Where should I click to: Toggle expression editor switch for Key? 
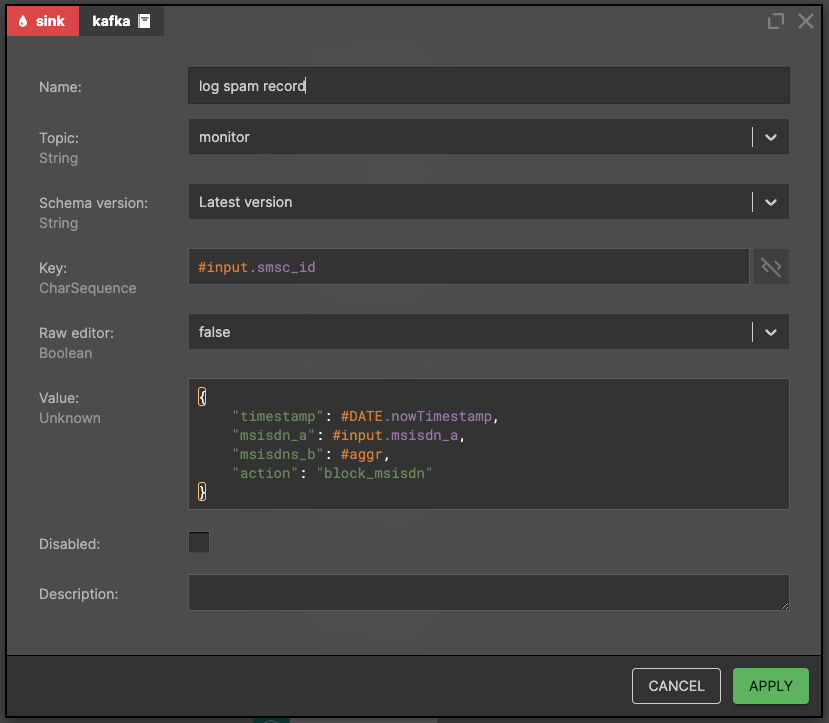771,267
